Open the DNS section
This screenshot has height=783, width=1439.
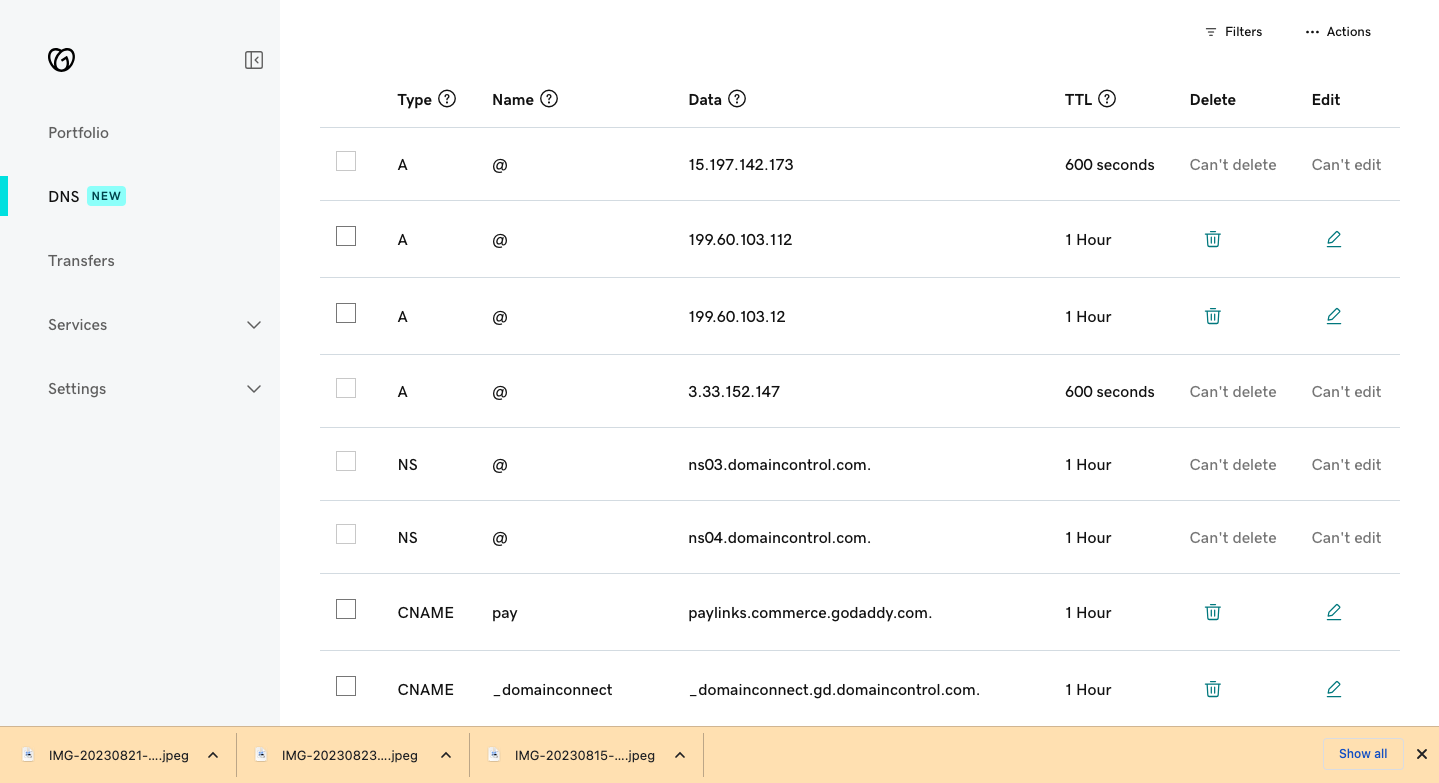coord(62,196)
